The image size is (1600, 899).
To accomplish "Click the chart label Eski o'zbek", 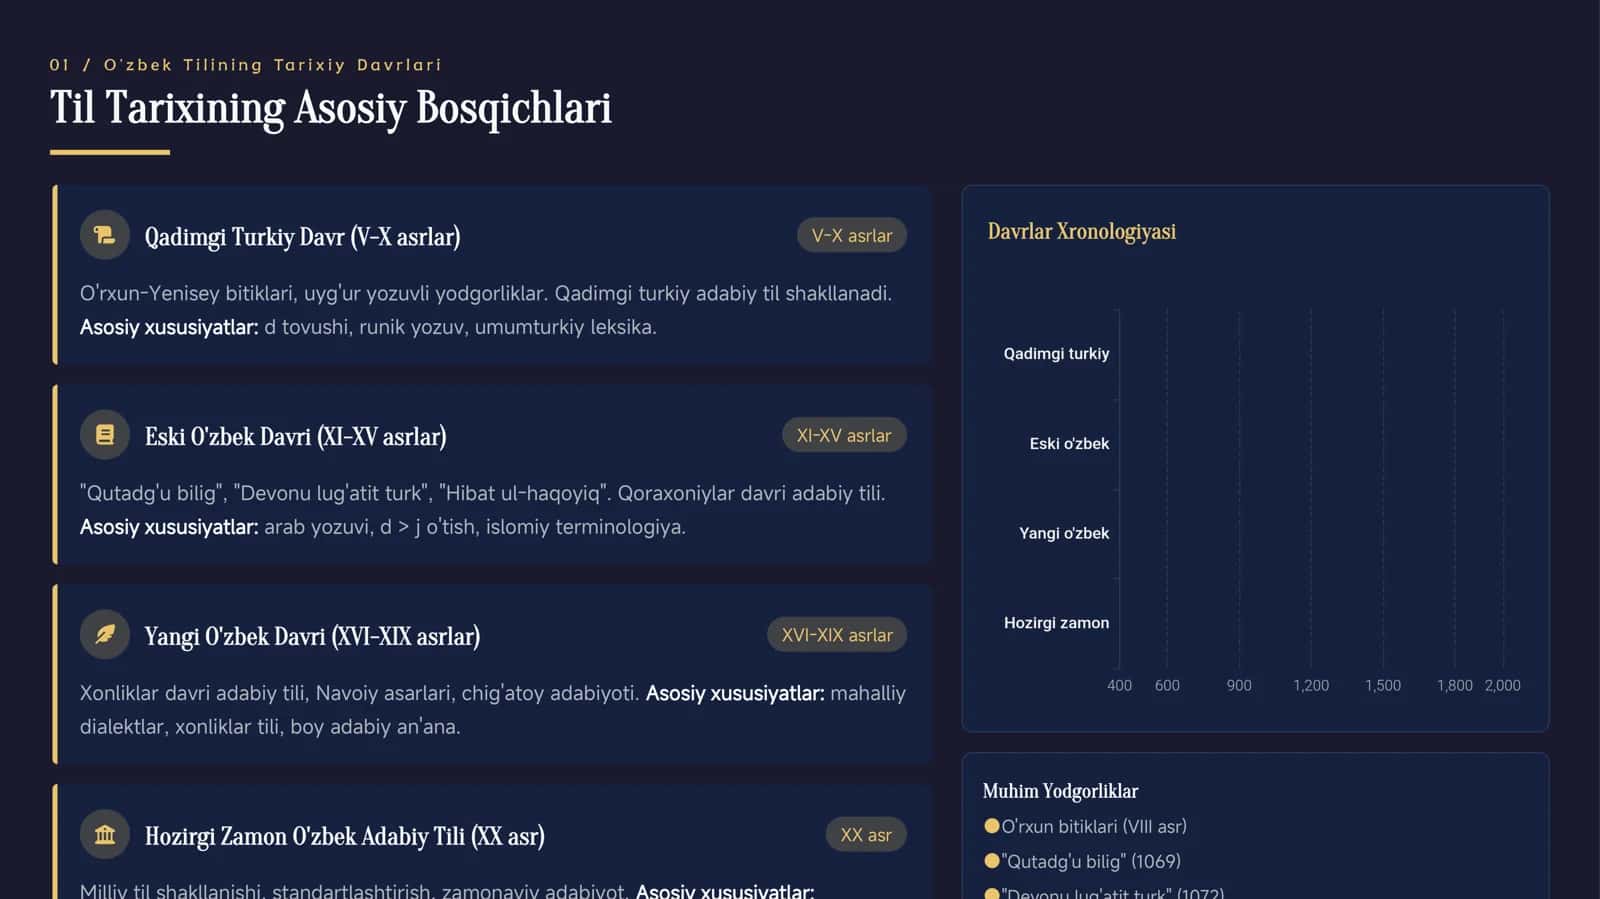I will coord(1070,444).
